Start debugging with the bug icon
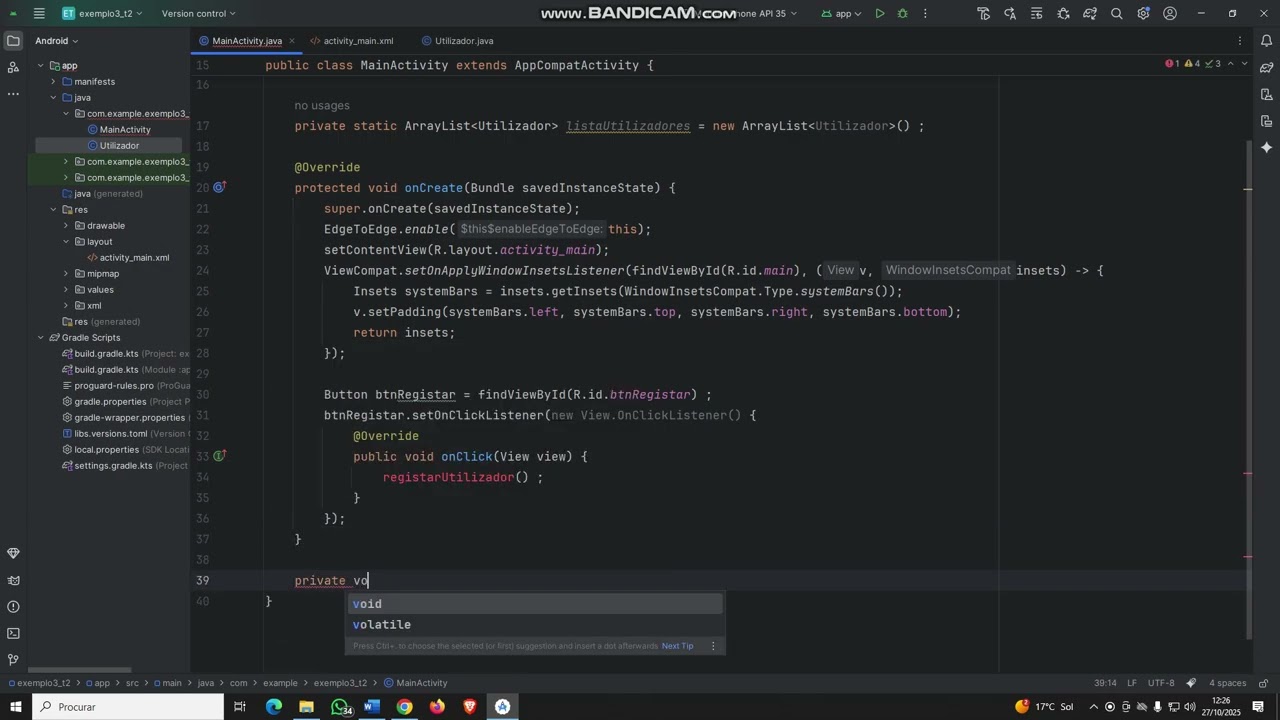Screen dimensions: 1280x720 (902, 14)
